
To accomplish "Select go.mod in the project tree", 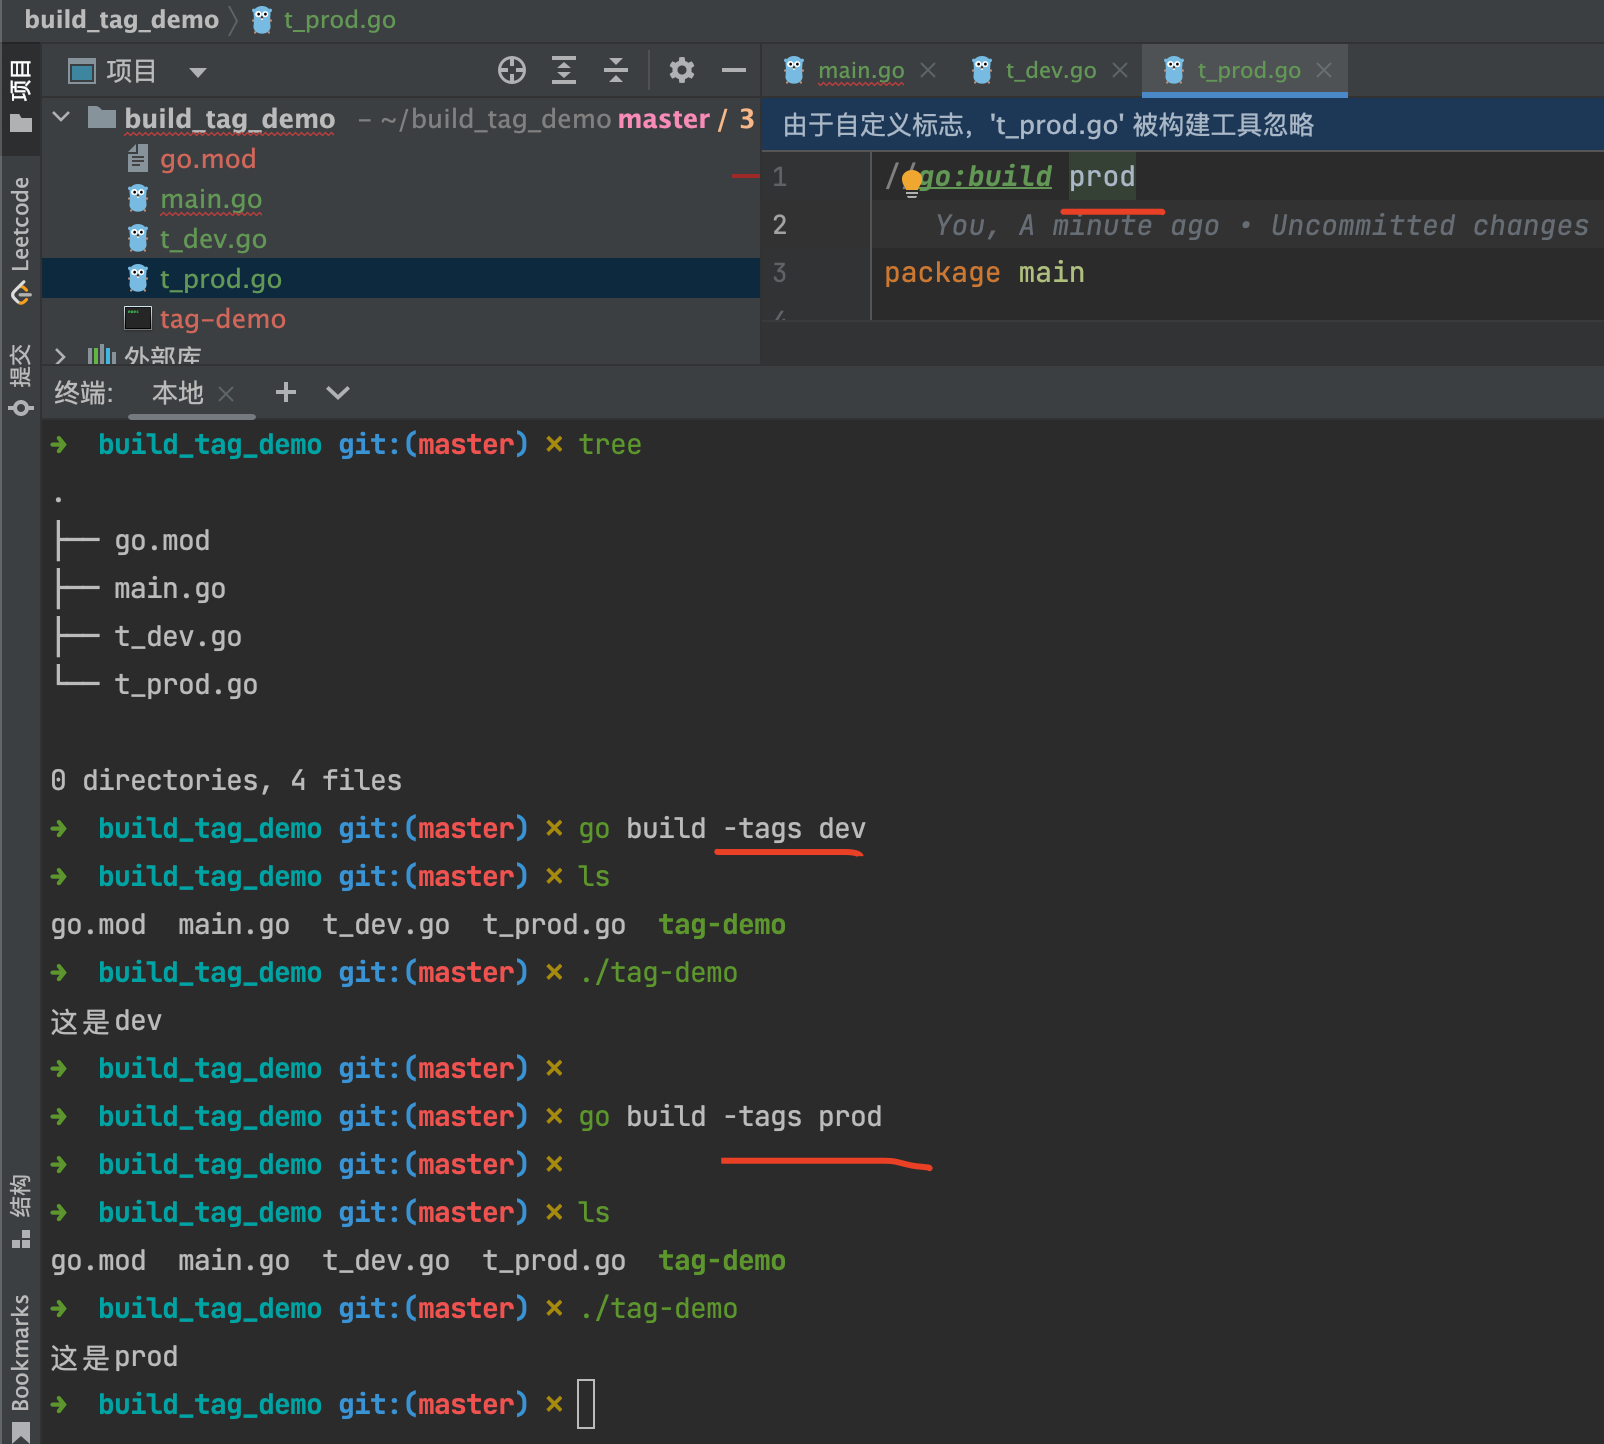I will pos(207,159).
